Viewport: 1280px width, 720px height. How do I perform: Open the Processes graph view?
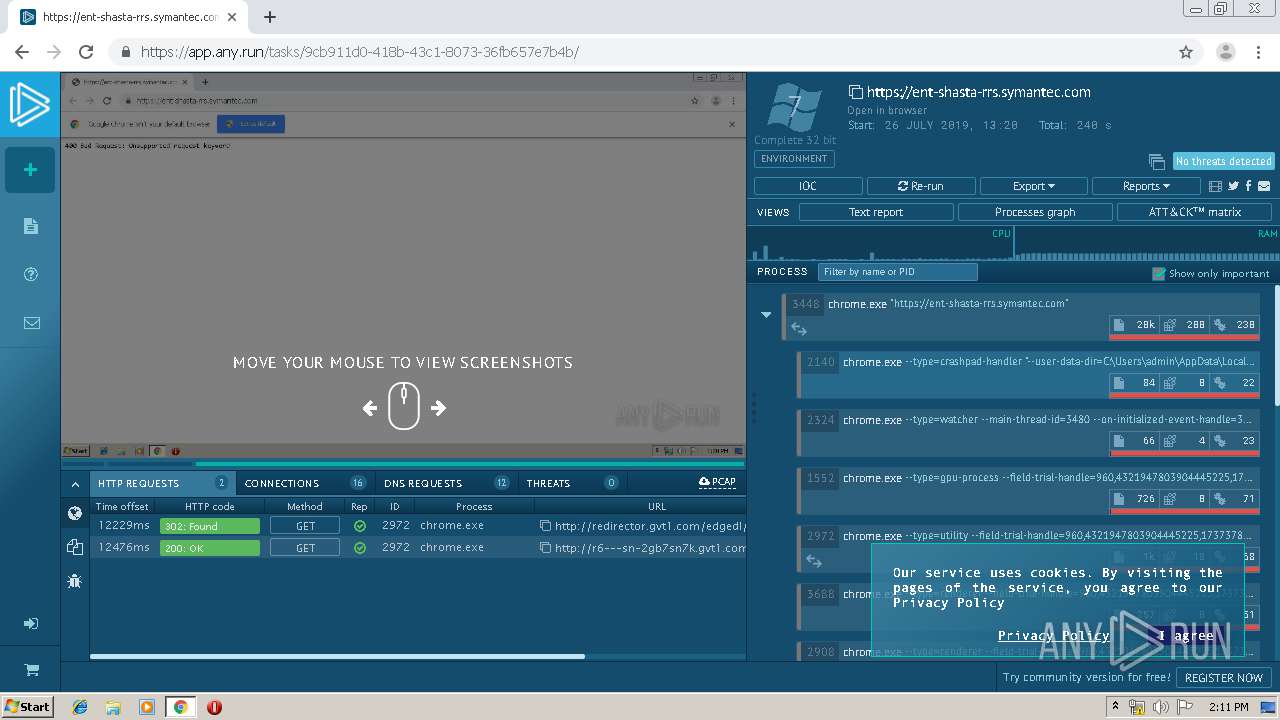pos(1035,212)
